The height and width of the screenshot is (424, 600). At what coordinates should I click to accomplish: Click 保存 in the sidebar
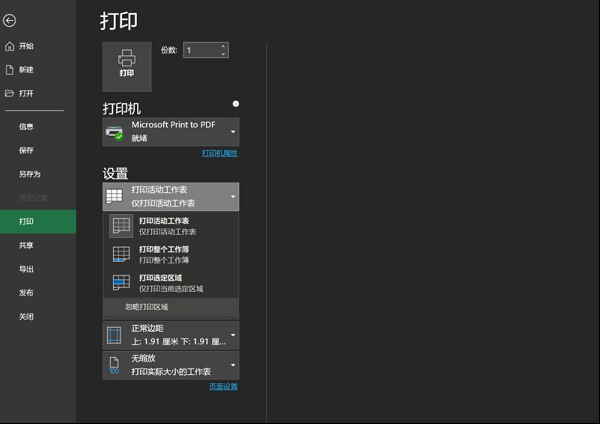(x=26, y=150)
